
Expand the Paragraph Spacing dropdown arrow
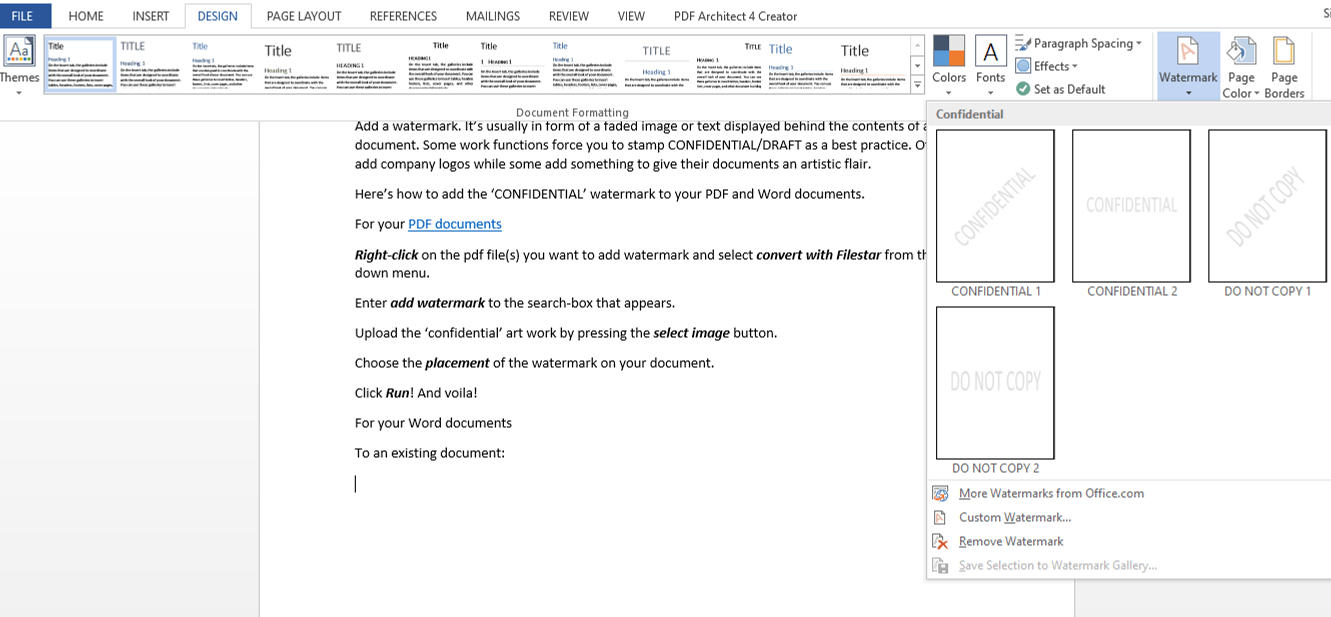(x=1139, y=44)
